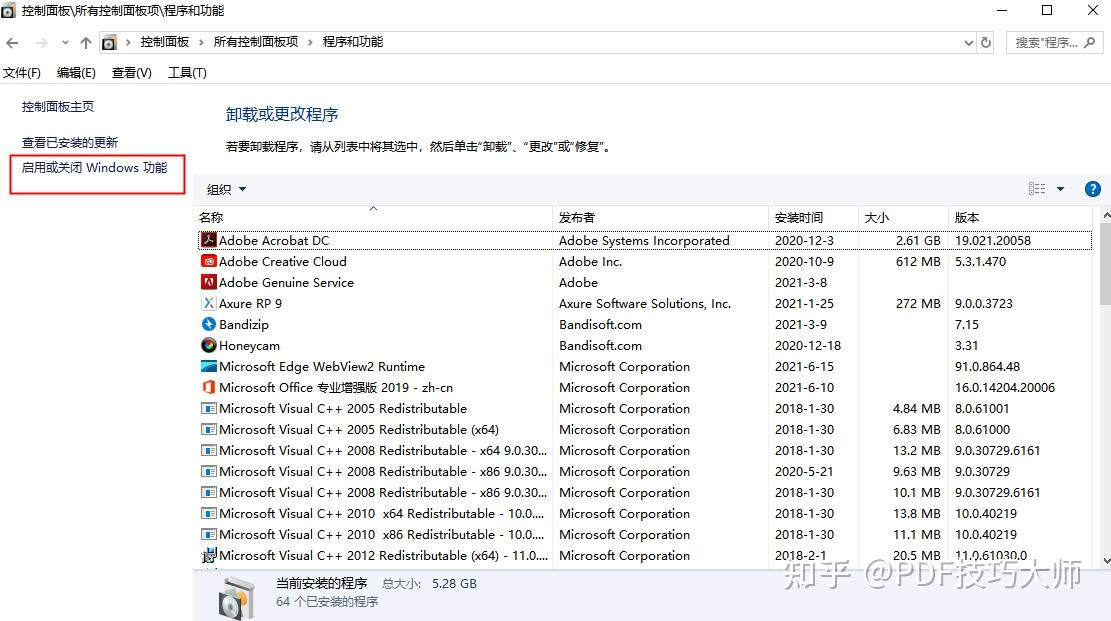
Task: Click the refresh icon beside address bar
Action: pyautogui.click(x=986, y=43)
